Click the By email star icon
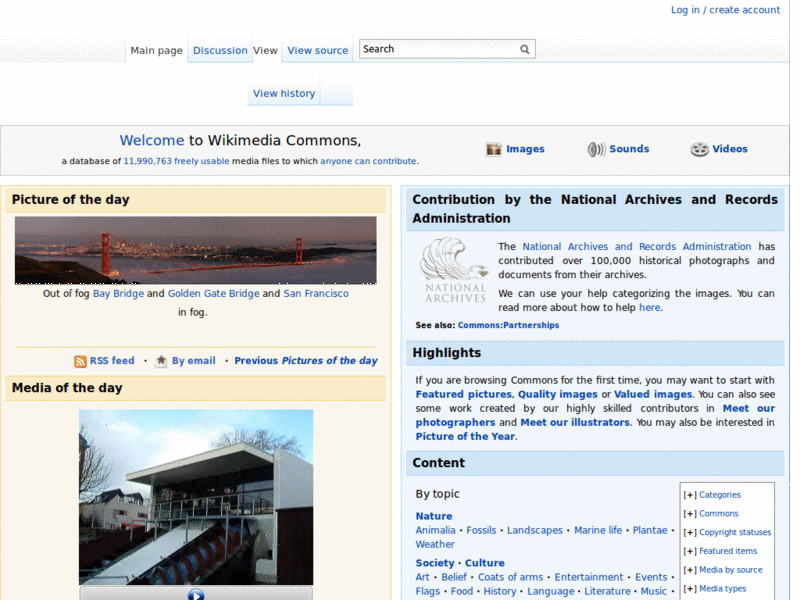This screenshot has height=600, width=800. (x=161, y=361)
